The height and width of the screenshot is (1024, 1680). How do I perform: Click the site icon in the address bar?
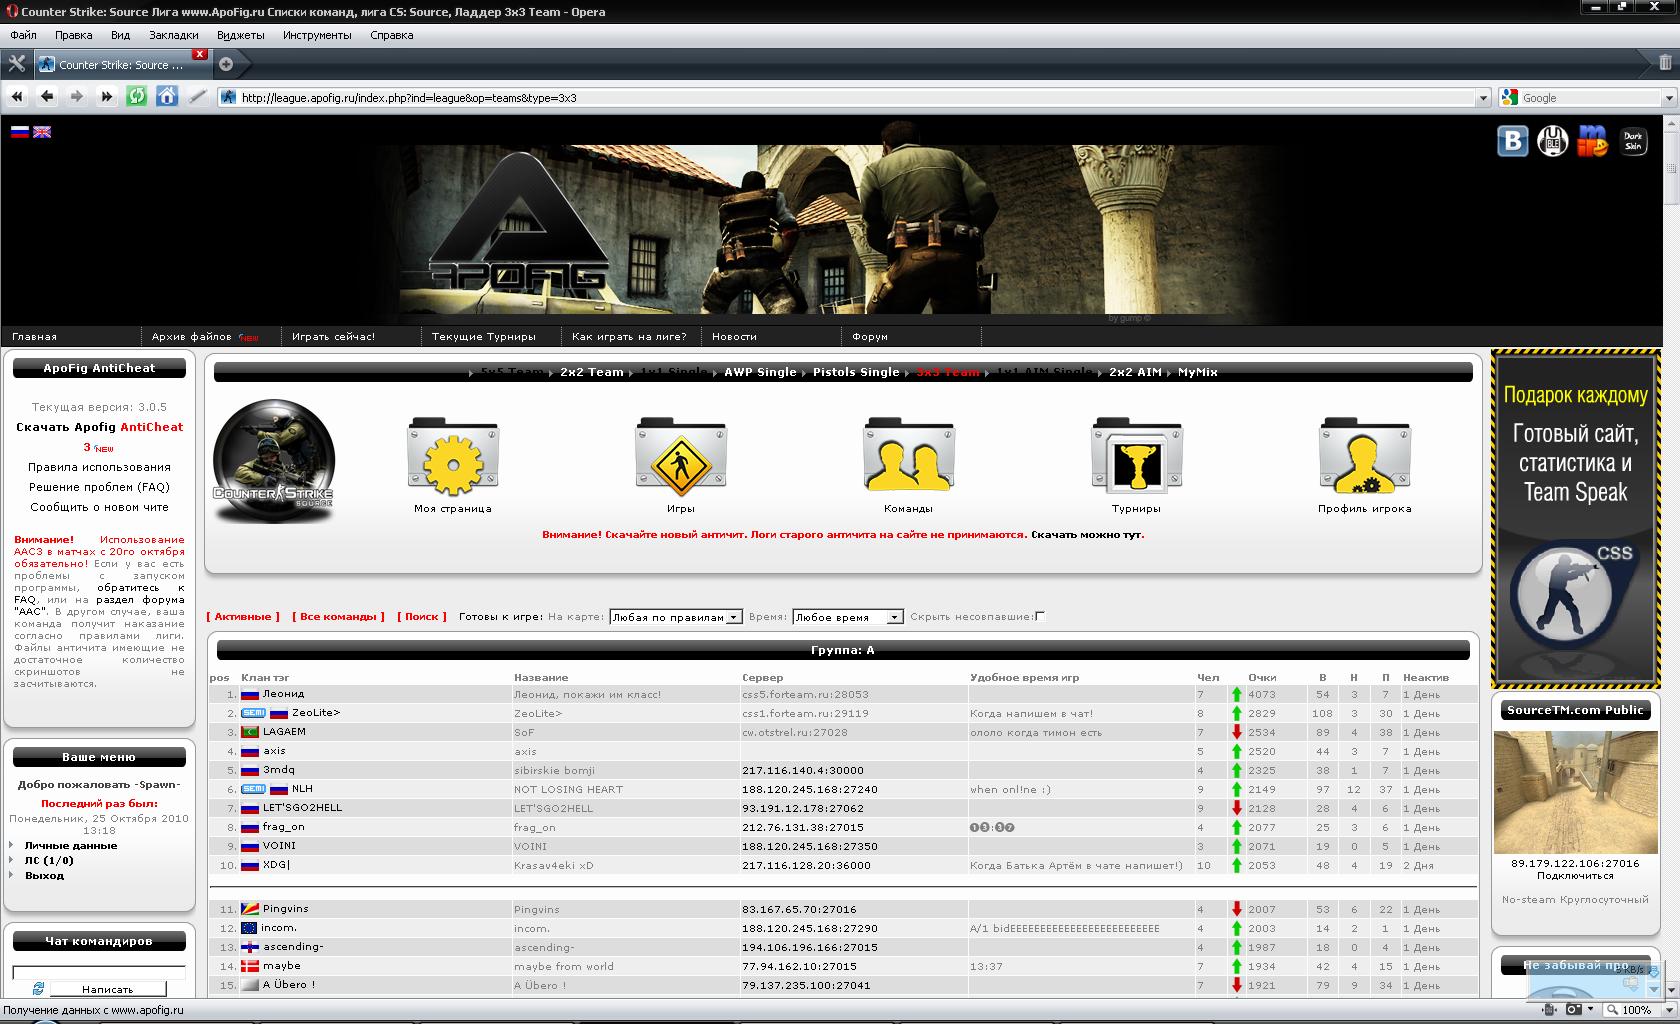[x=229, y=97]
